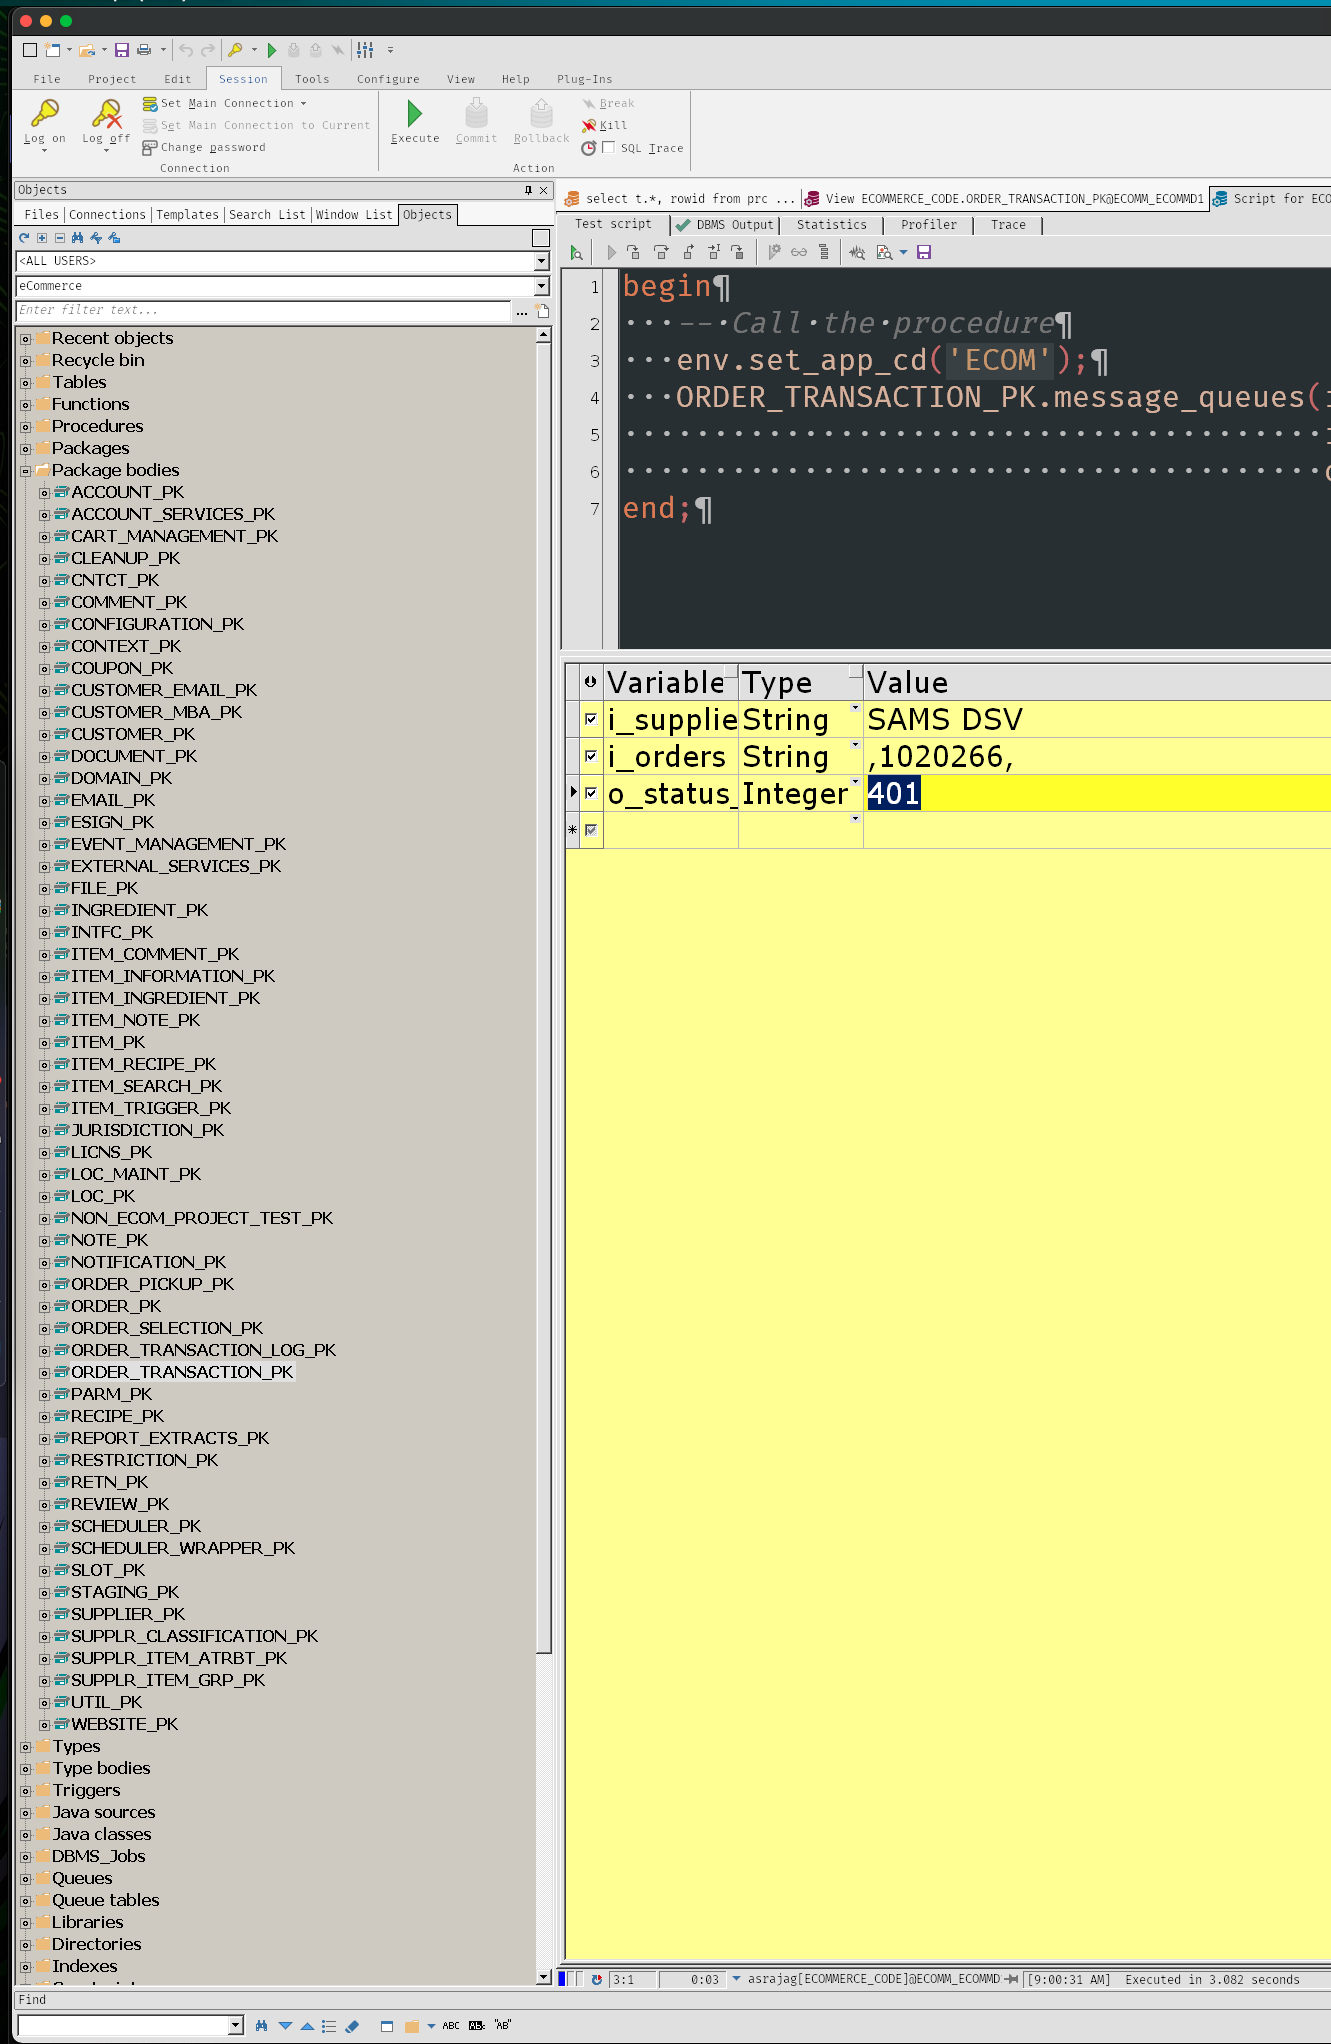
Task: Open the Set Main Connection dropdown
Action: click(x=304, y=104)
